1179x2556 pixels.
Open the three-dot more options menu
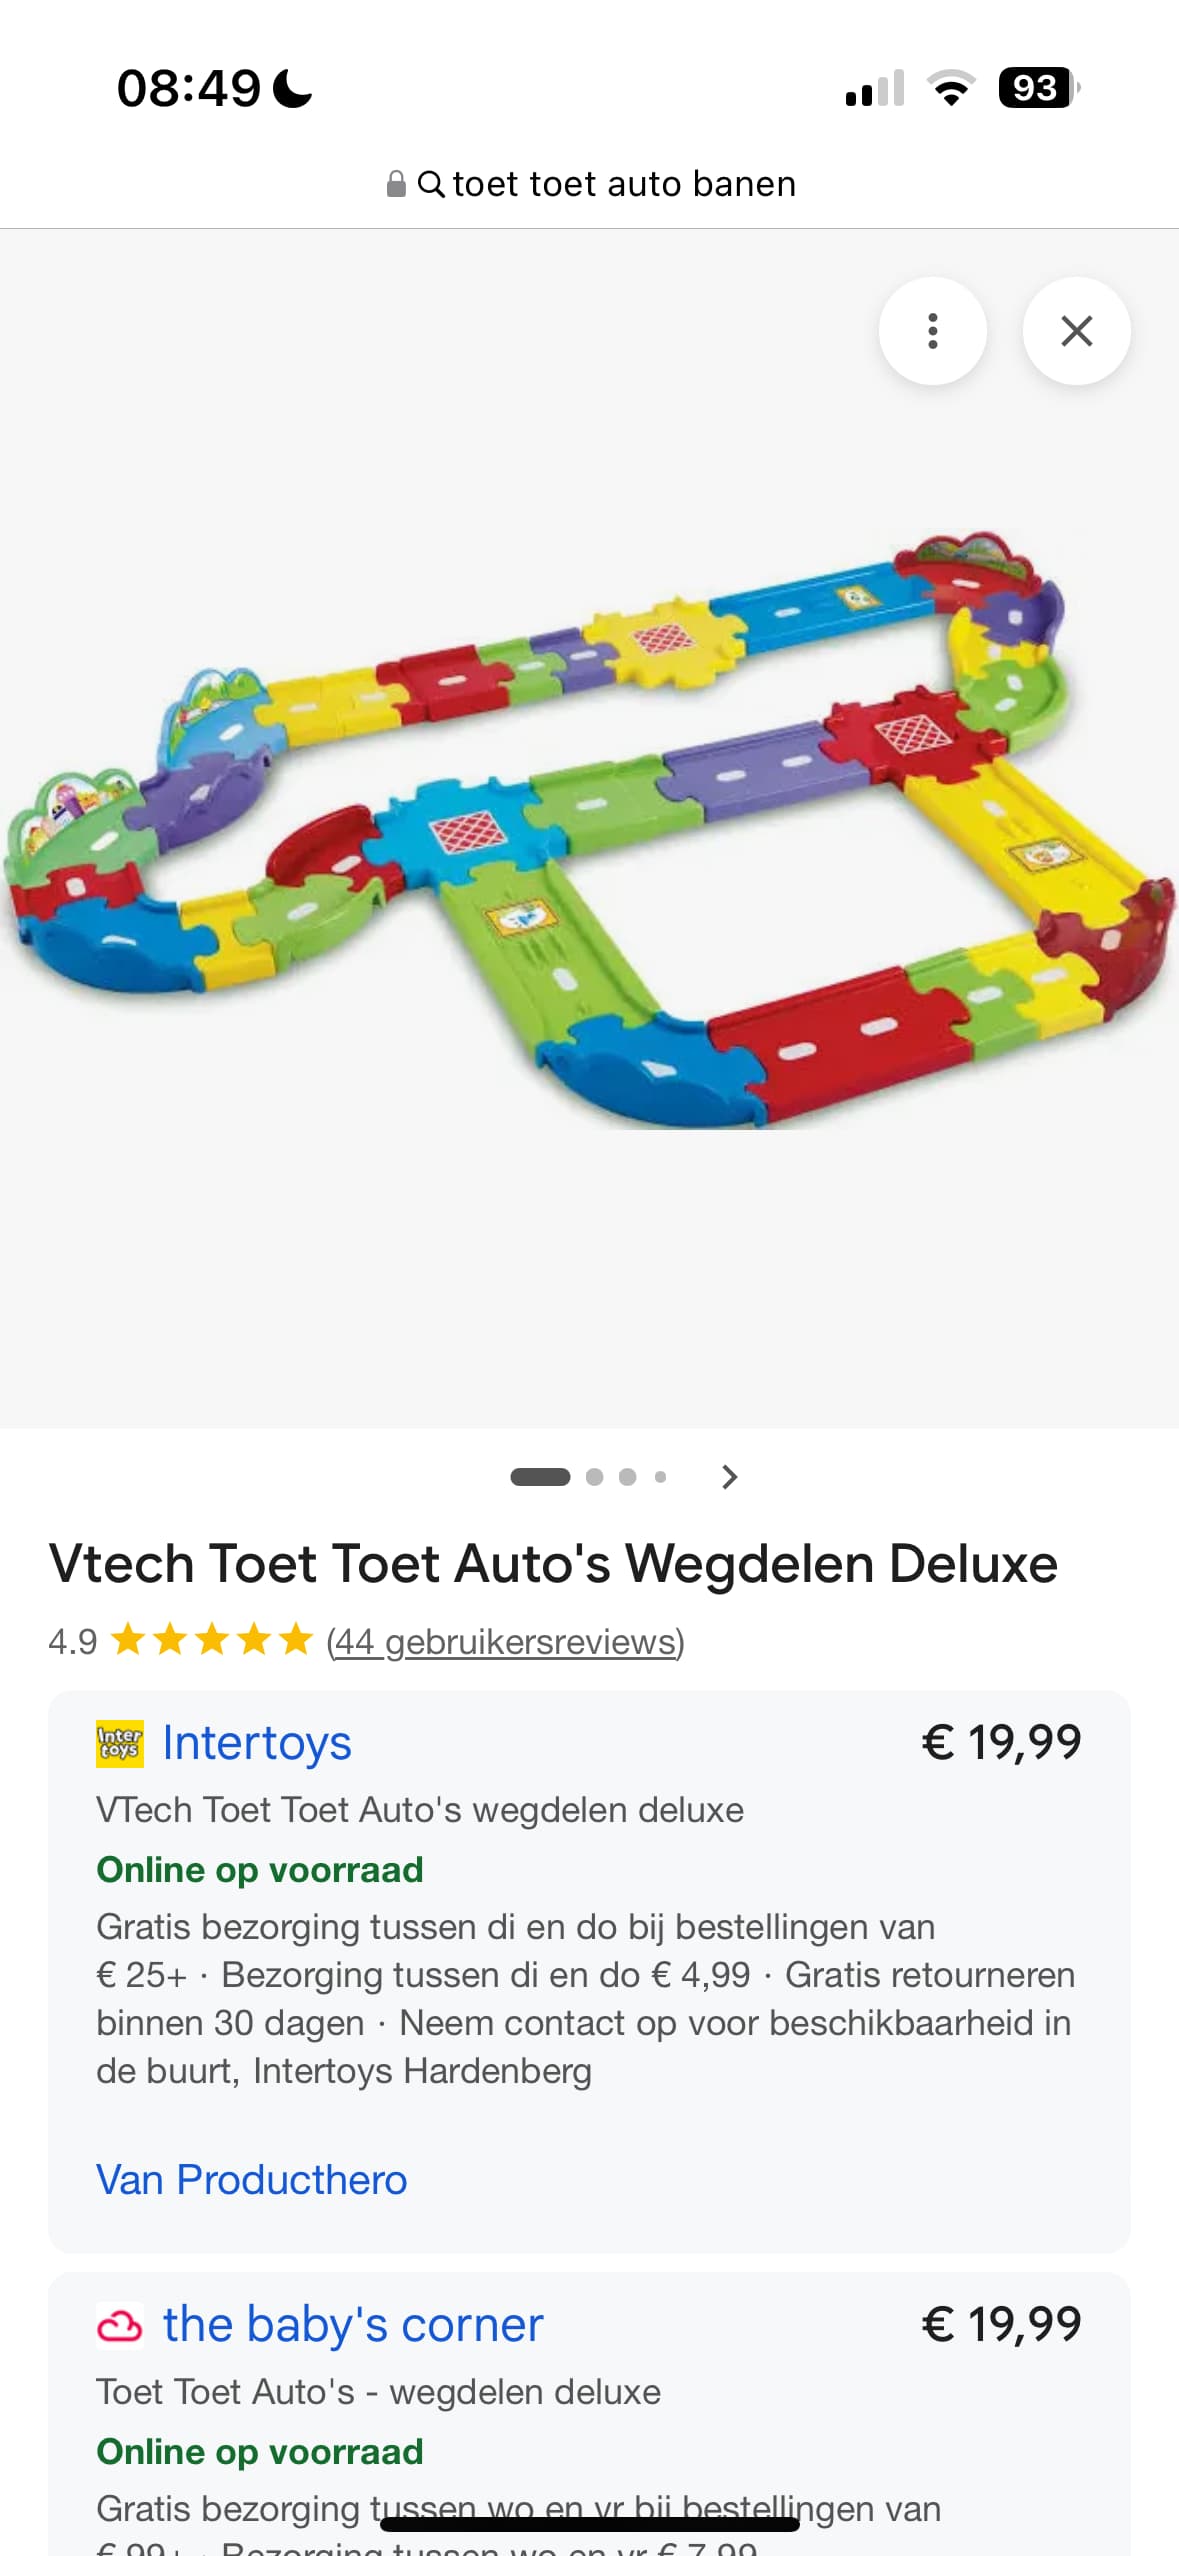coord(932,331)
